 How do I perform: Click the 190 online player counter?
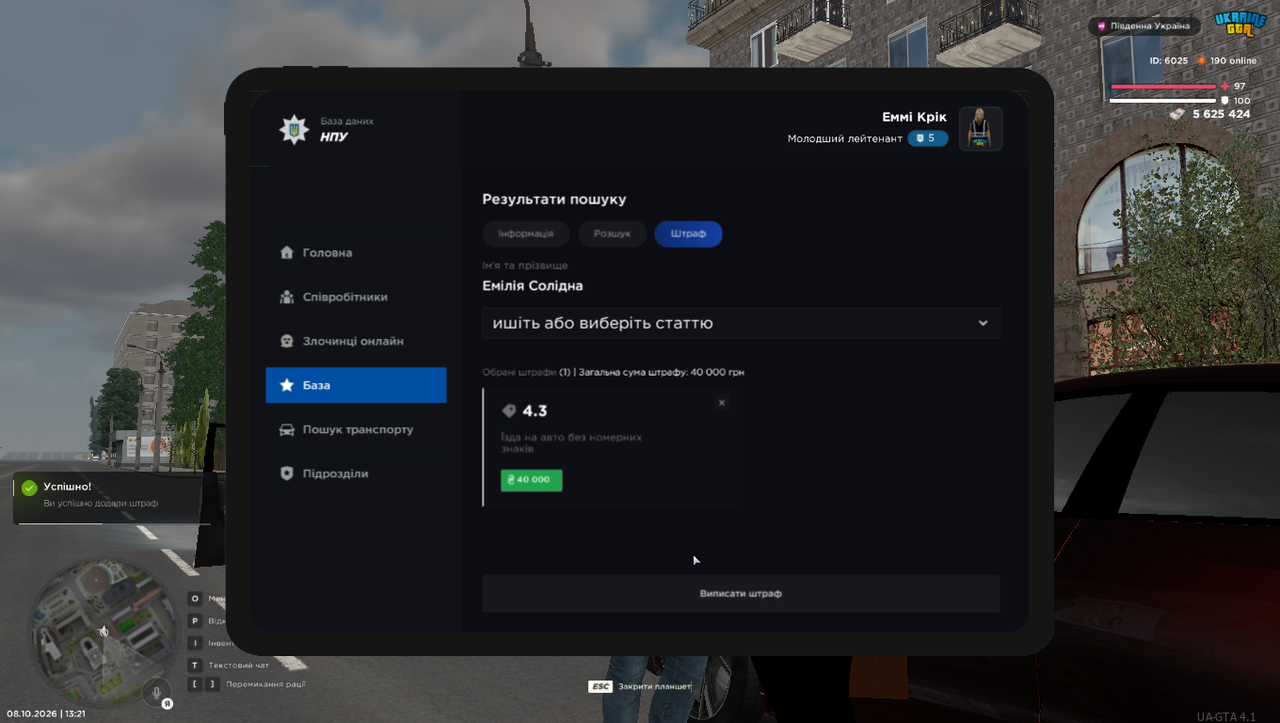coord(1226,61)
